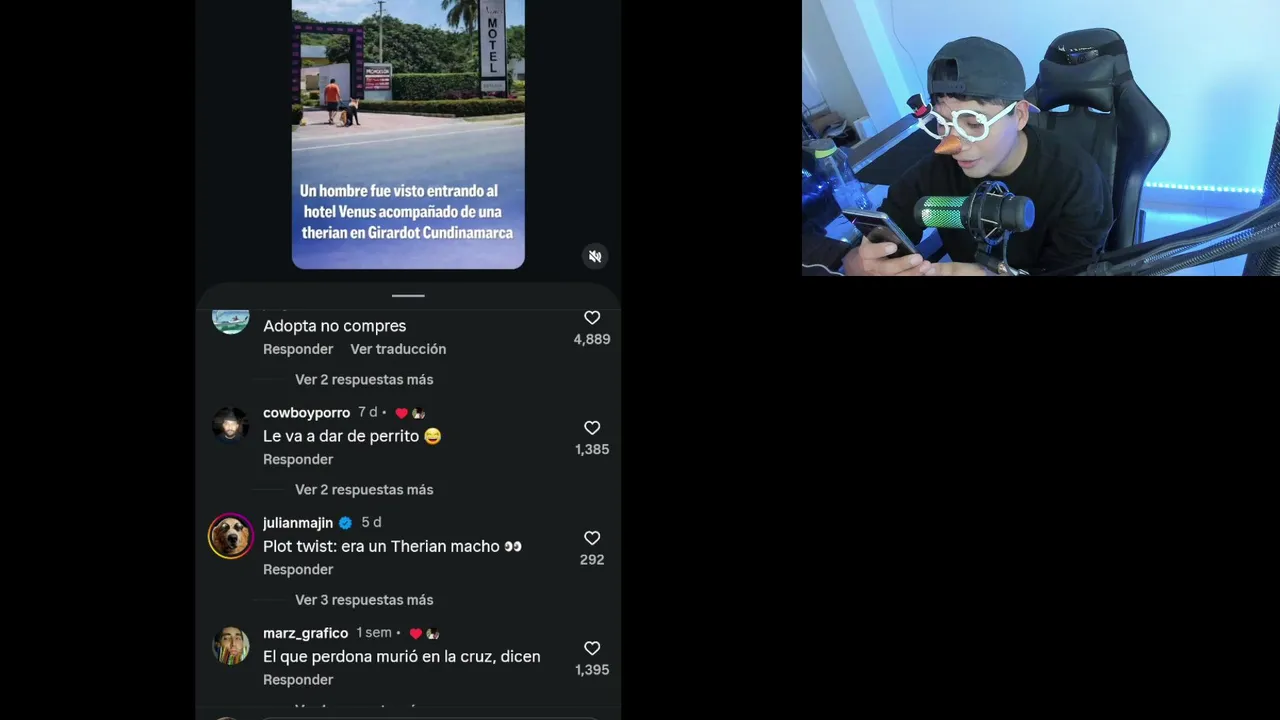Expand 2 more replies under "Adopta no compres"

click(x=364, y=380)
